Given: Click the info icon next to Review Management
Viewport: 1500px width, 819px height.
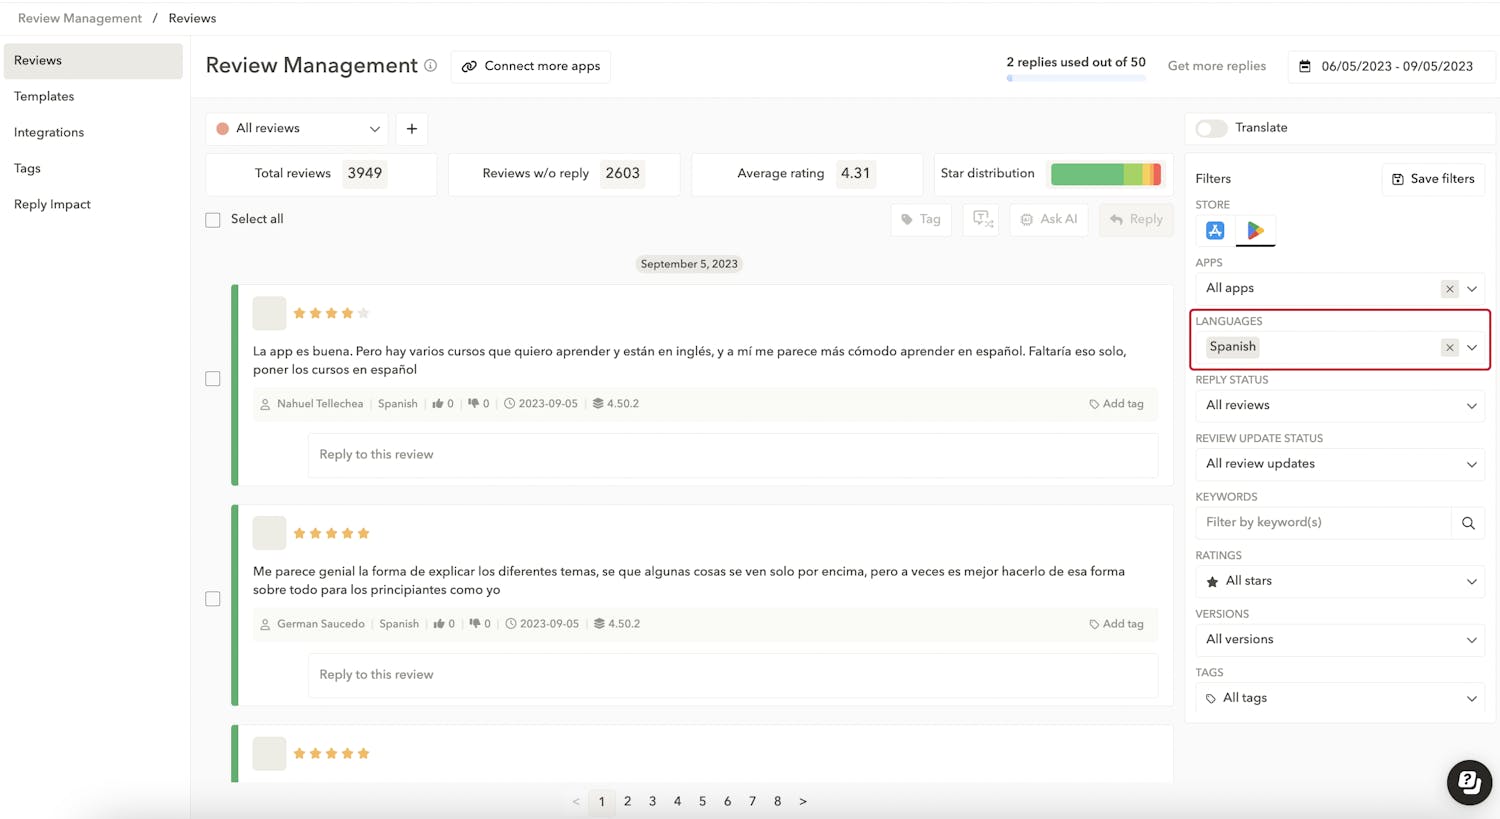Looking at the screenshot, I should click(431, 66).
